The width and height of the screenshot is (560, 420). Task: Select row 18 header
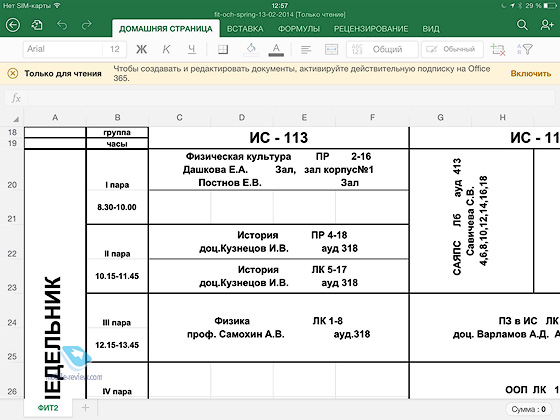point(12,132)
